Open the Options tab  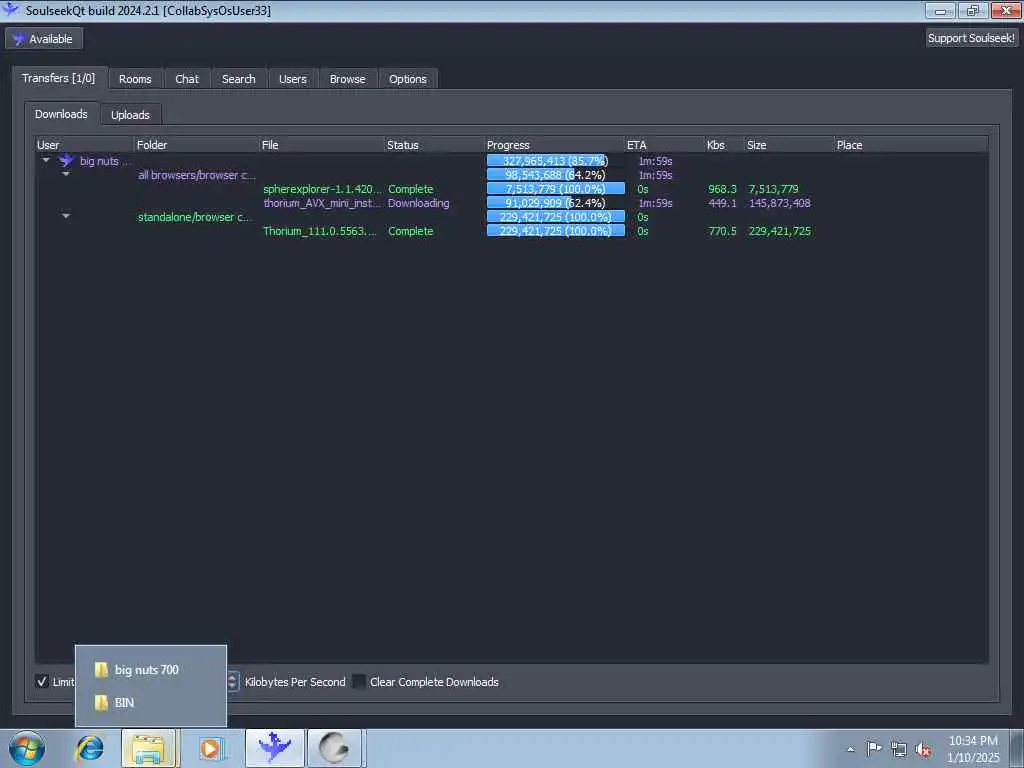[408, 79]
